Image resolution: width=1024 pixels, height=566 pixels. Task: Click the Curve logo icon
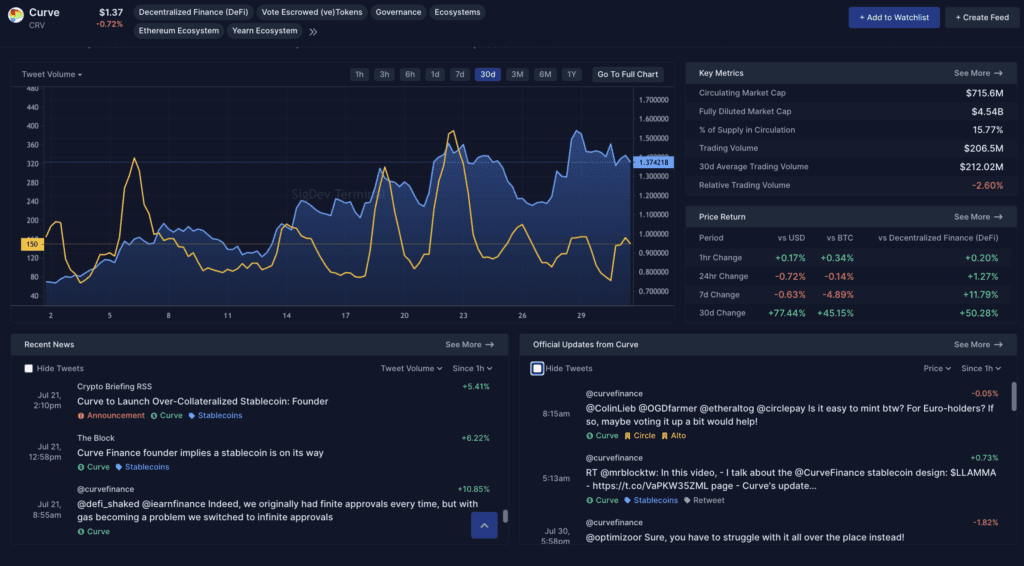tap(16, 15)
